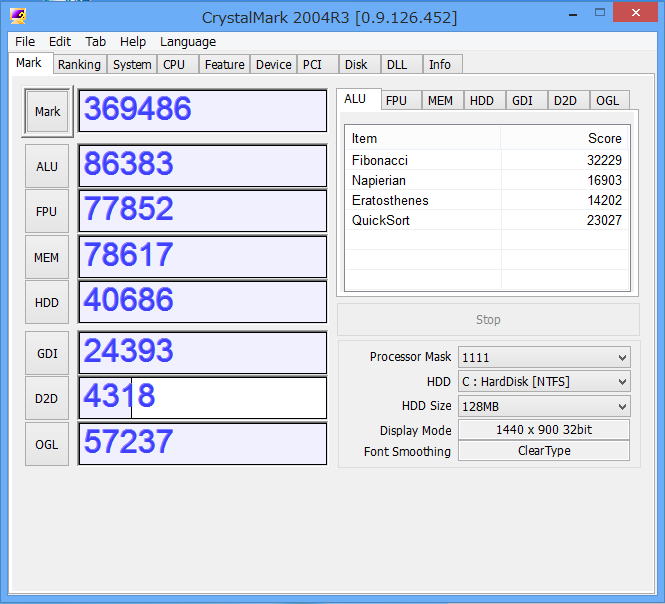This screenshot has width=665, height=604.
Task: Open the Language menu
Action: (187, 42)
